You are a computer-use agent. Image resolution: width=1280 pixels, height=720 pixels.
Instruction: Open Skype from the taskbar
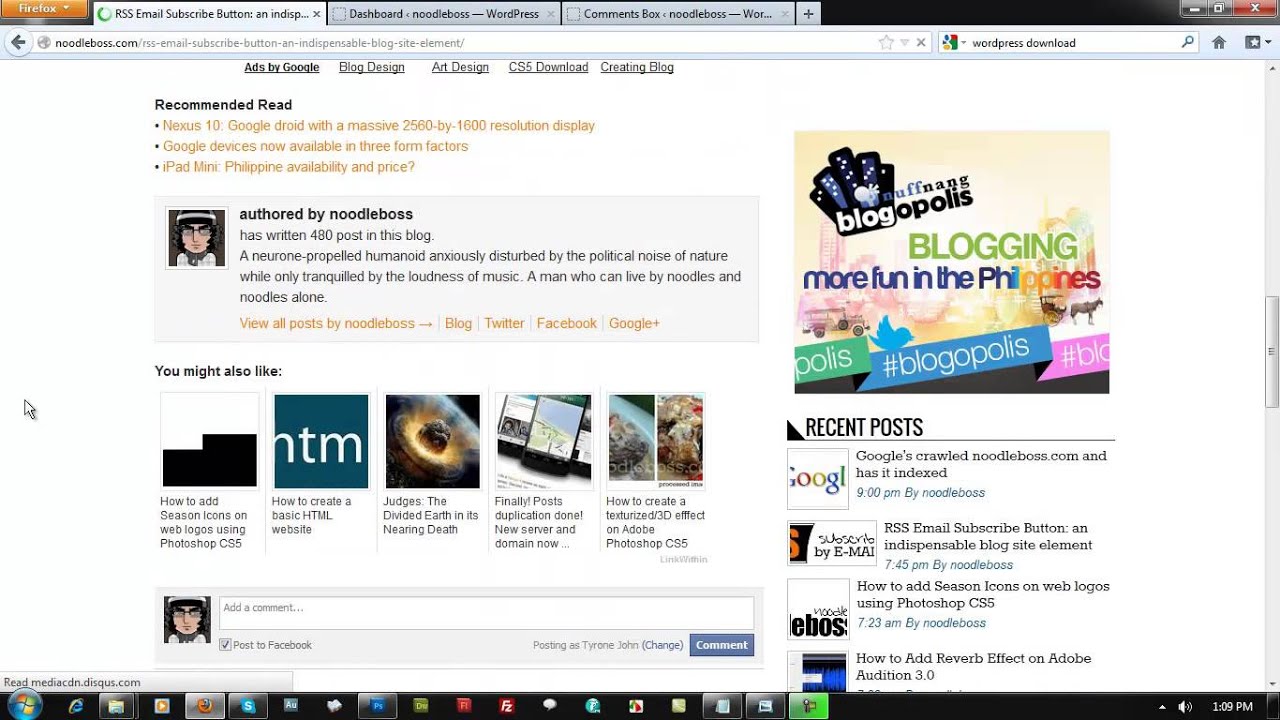click(248, 706)
